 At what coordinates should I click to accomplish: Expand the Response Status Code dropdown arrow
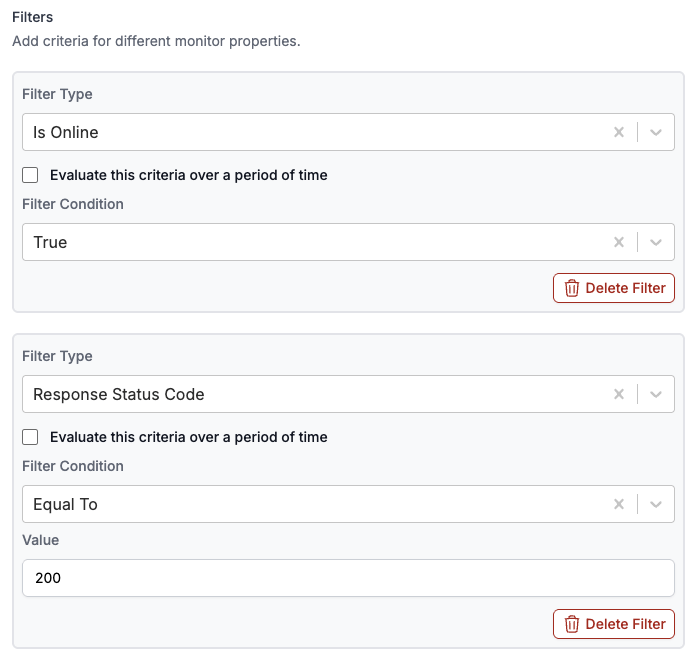(x=656, y=394)
